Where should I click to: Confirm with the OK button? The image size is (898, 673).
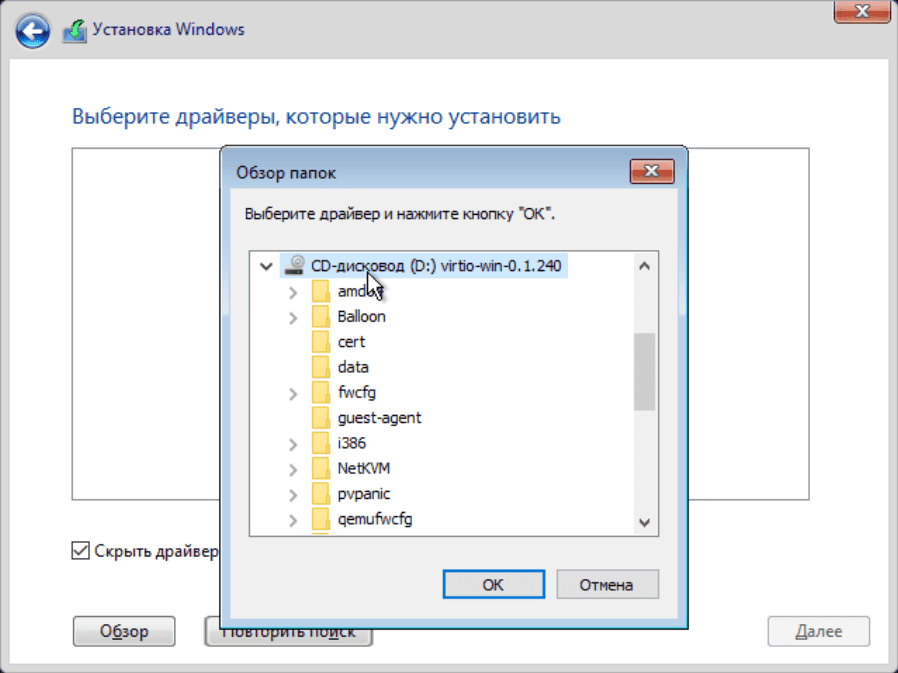click(x=494, y=584)
